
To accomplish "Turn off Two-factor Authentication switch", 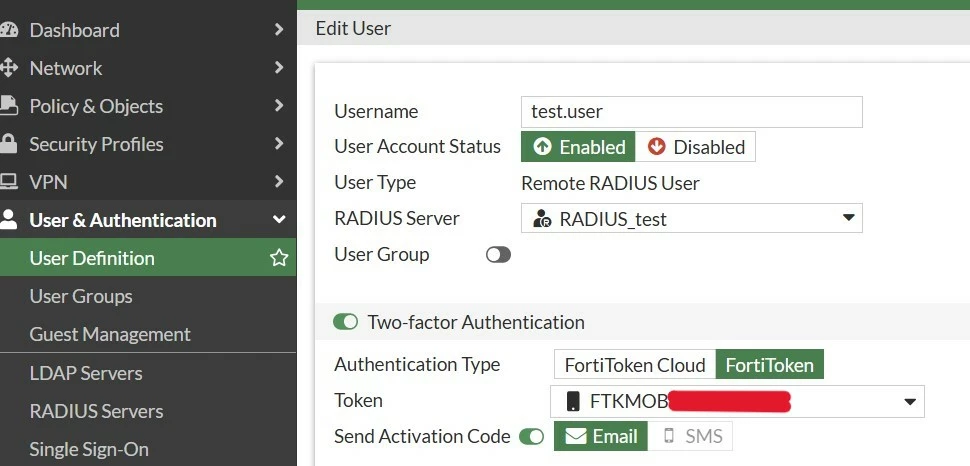I will coord(345,322).
